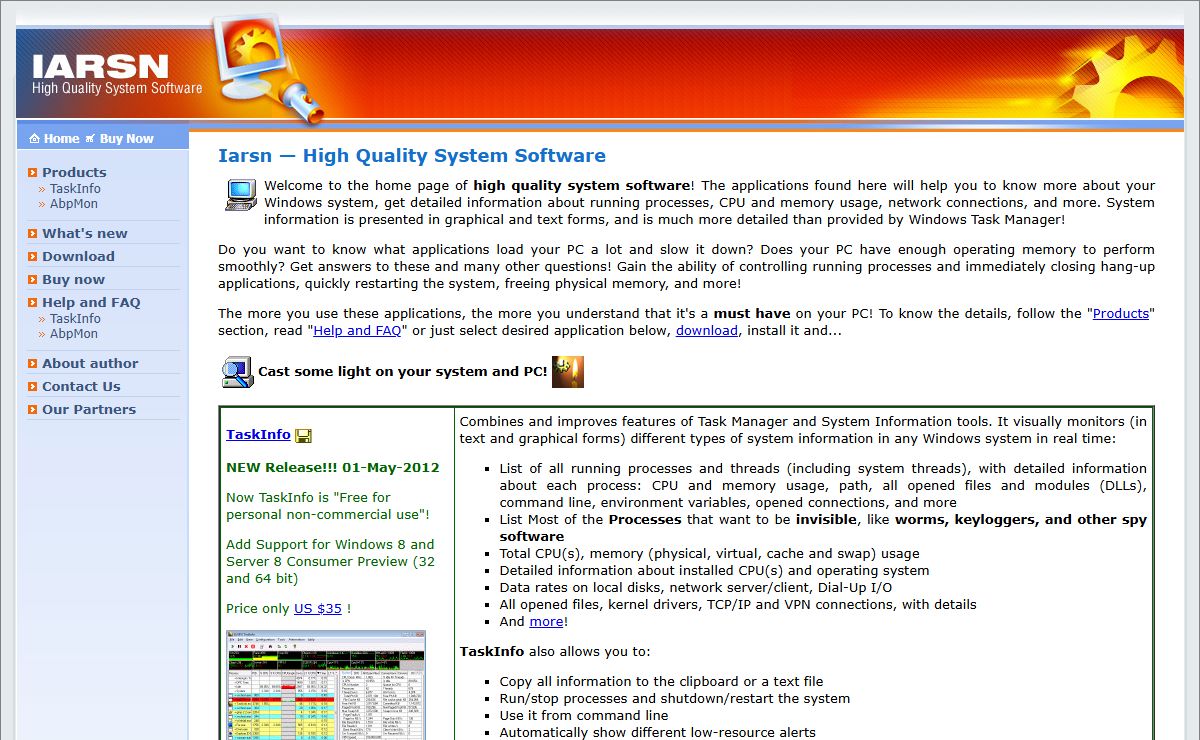Click the floppy disk icon next to TaskInfo
1200x740 pixels.
click(303, 435)
